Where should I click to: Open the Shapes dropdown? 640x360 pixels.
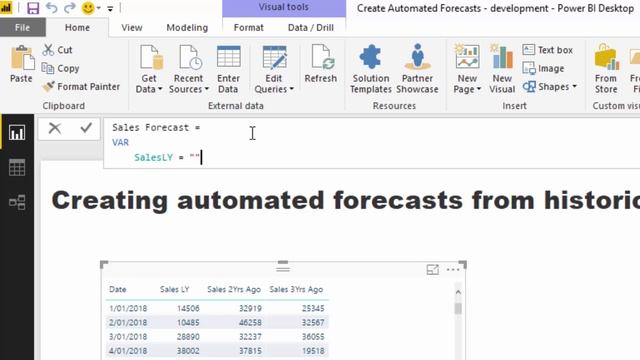[x=550, y=87]
